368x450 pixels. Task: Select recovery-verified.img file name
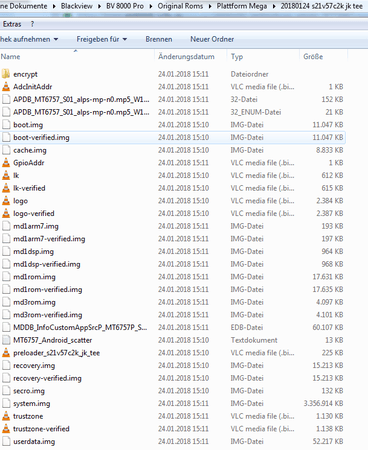[47, 378]
